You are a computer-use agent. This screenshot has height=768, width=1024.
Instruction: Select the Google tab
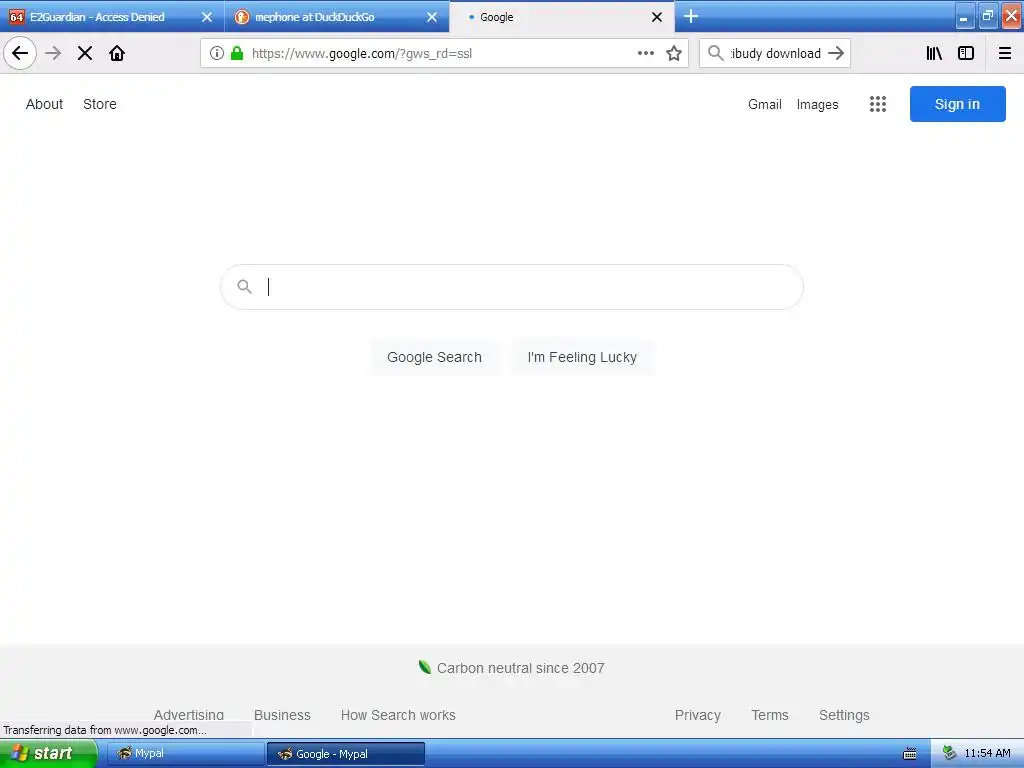point(562,17)
